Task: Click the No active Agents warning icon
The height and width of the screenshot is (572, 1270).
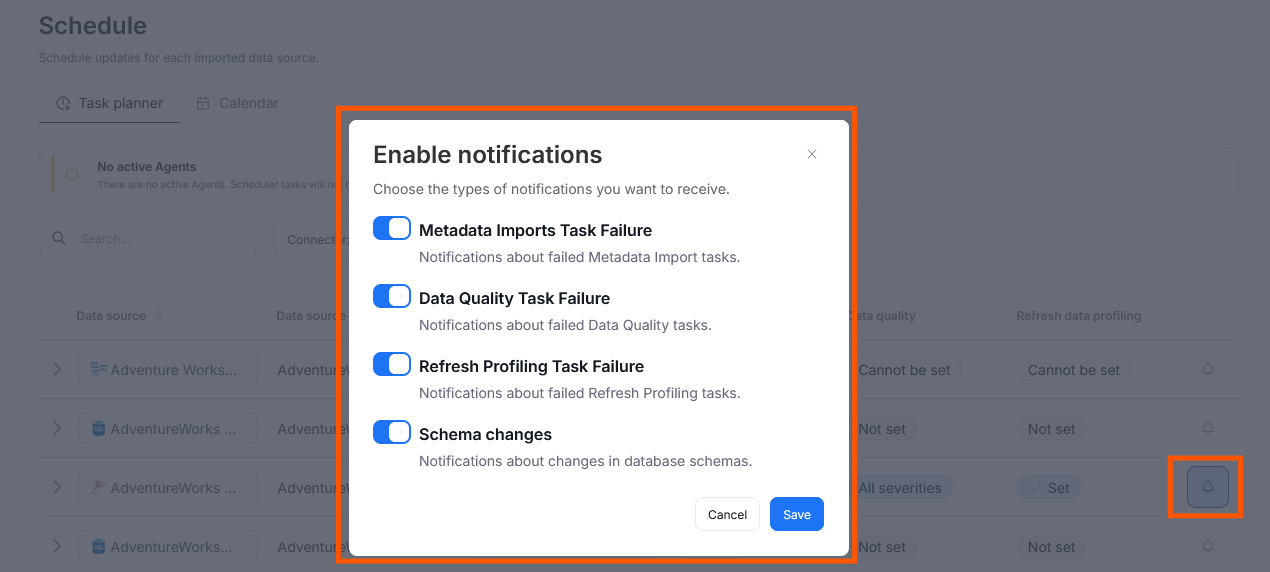Action: coord(72,174)
